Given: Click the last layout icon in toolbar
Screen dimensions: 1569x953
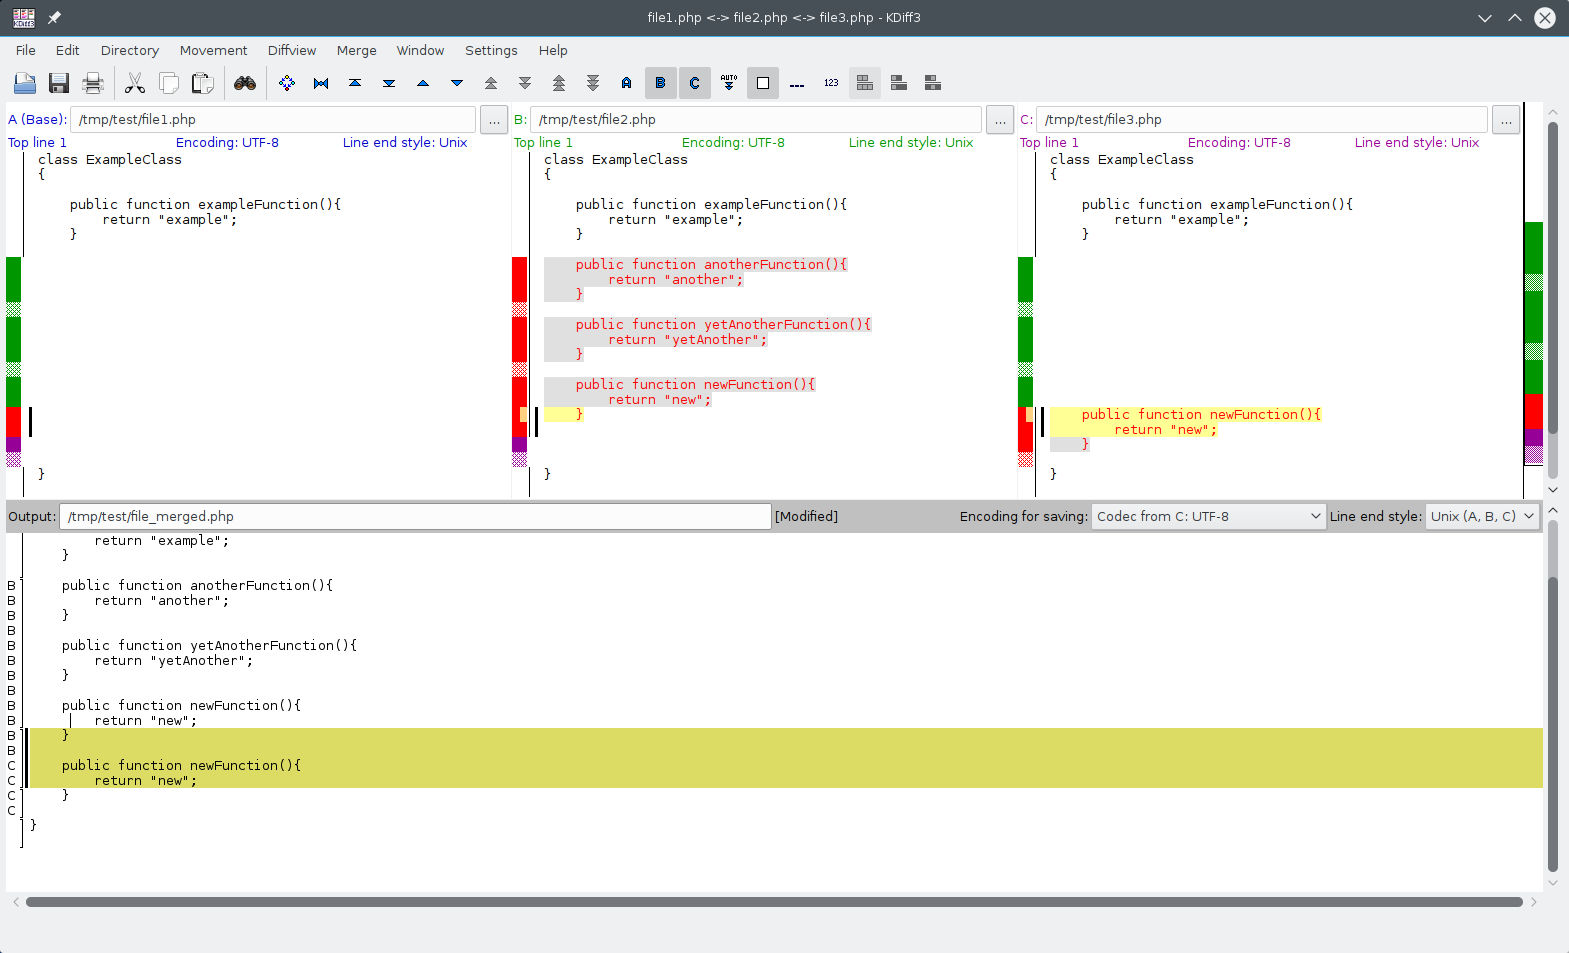Looking at the screenshot, I should [x=933, y=83].
